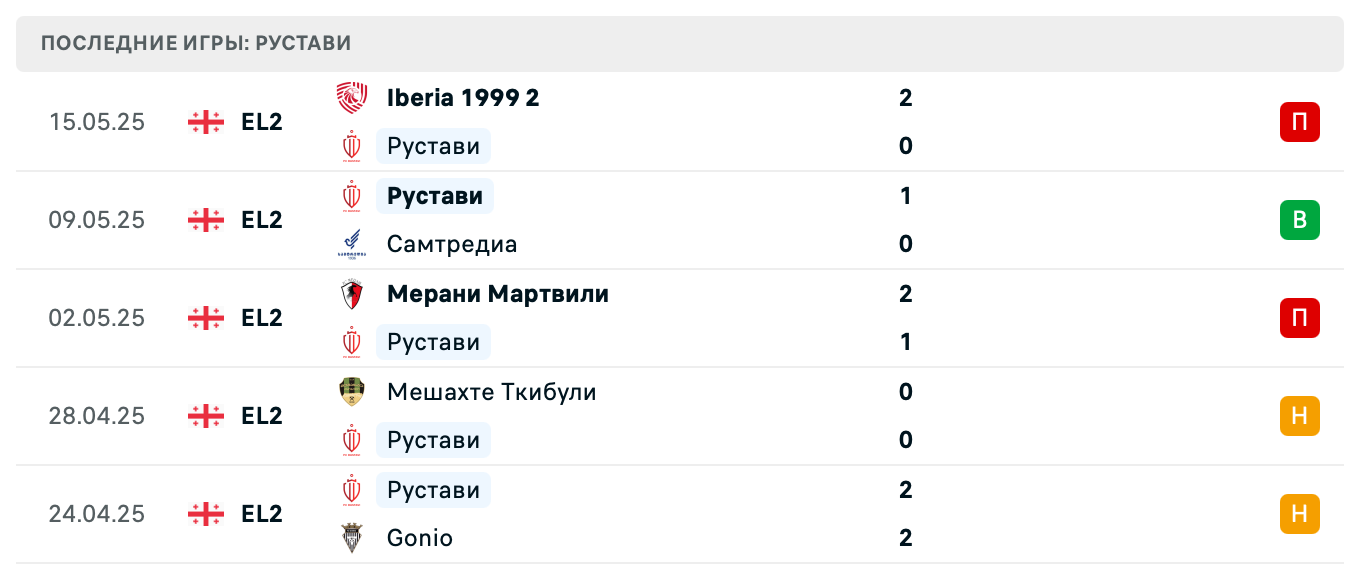
Task: Open the Мерани Мартвили club crest
Action: coord(352,293)
